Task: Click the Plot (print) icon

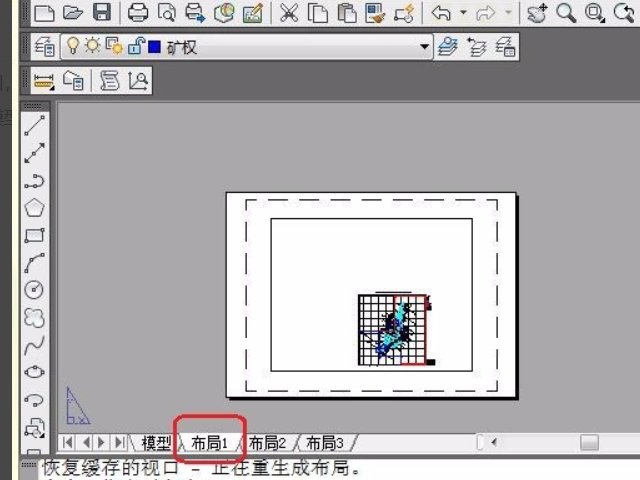Action: coord(138,13)
